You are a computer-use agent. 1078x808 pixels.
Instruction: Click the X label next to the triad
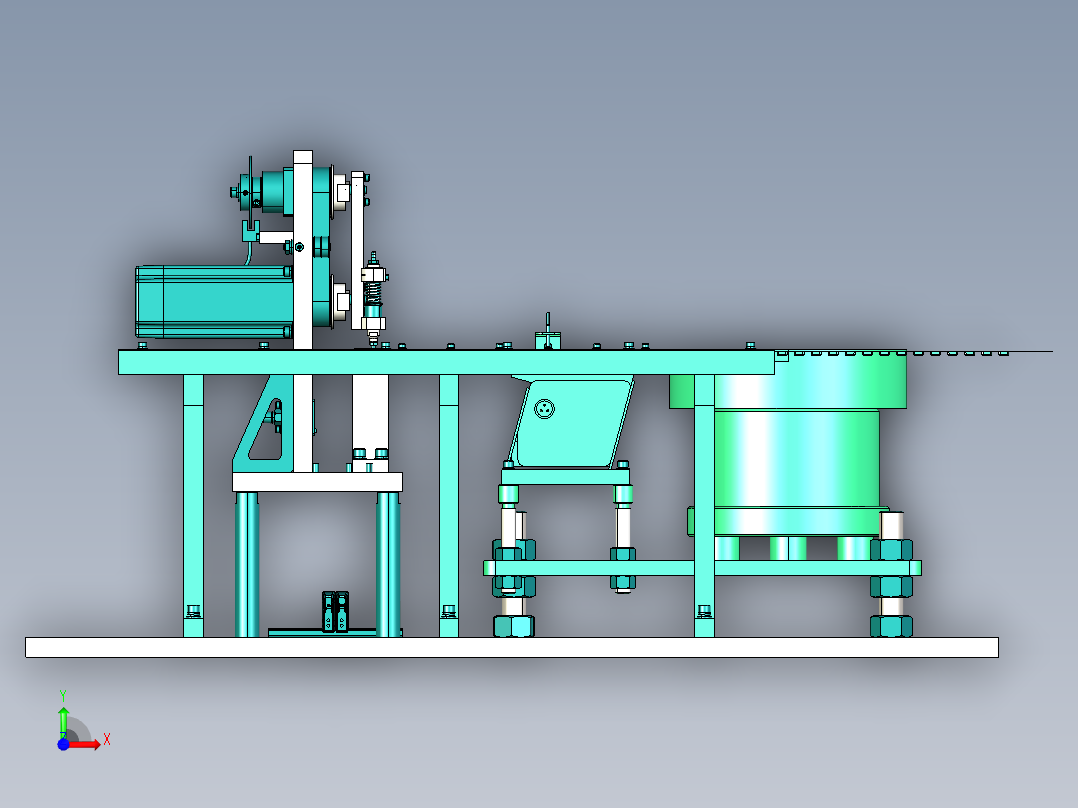(107, 740)
